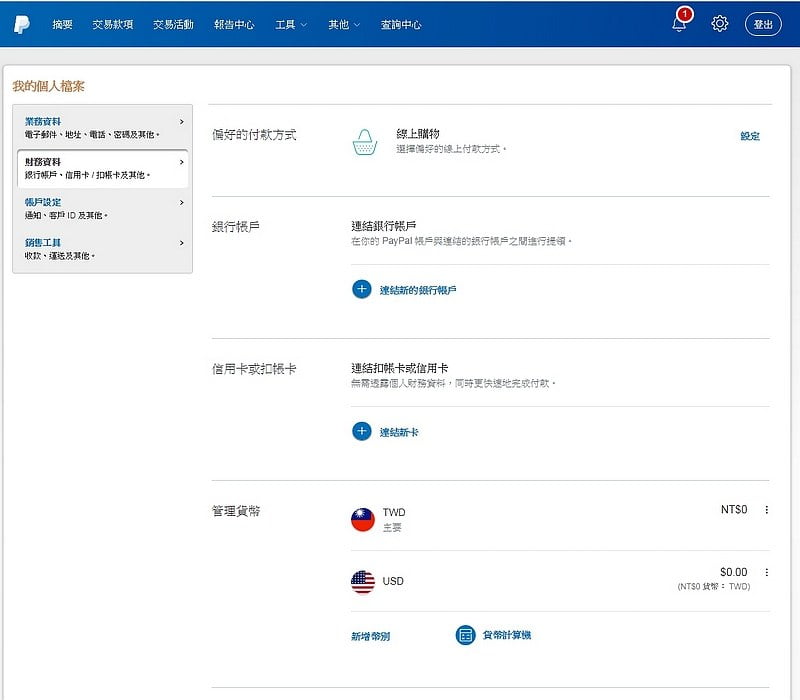This screenshot has height=700, width=800.
Task: Open settings via the gear icon
Action: point(719,23)
